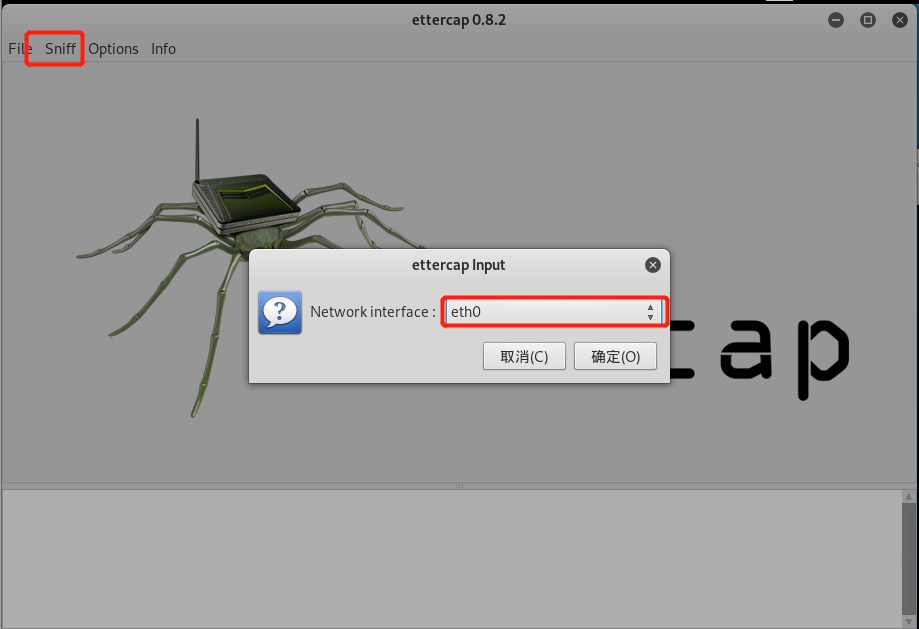Click the 取消(C) cancel button
The width and height of the screenshot is (919, 629).
coord(524,356)
